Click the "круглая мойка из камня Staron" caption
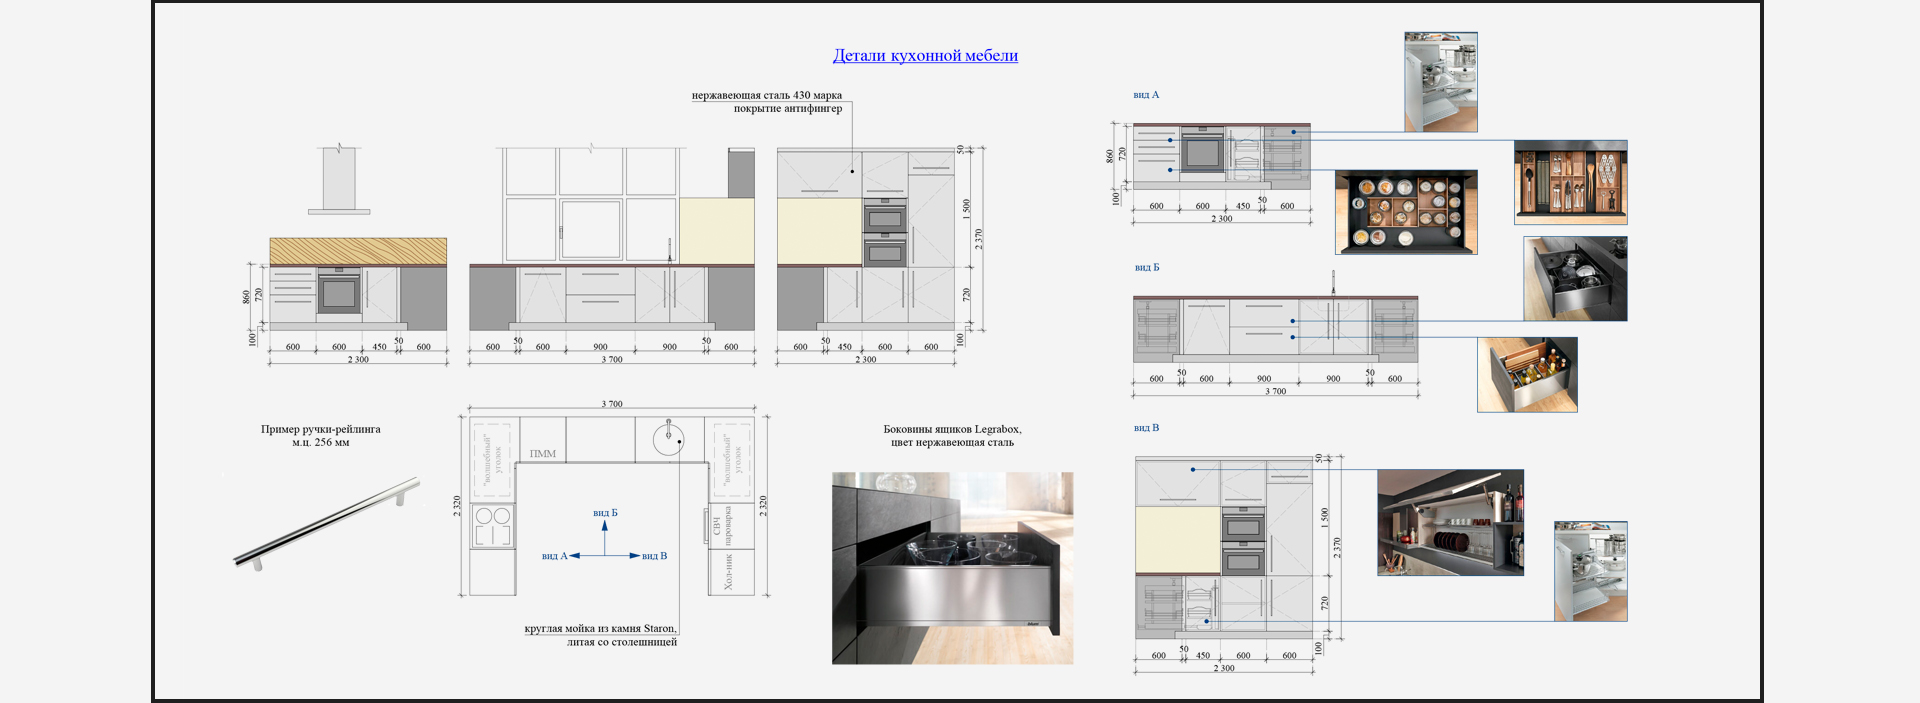 coord(600,629)
